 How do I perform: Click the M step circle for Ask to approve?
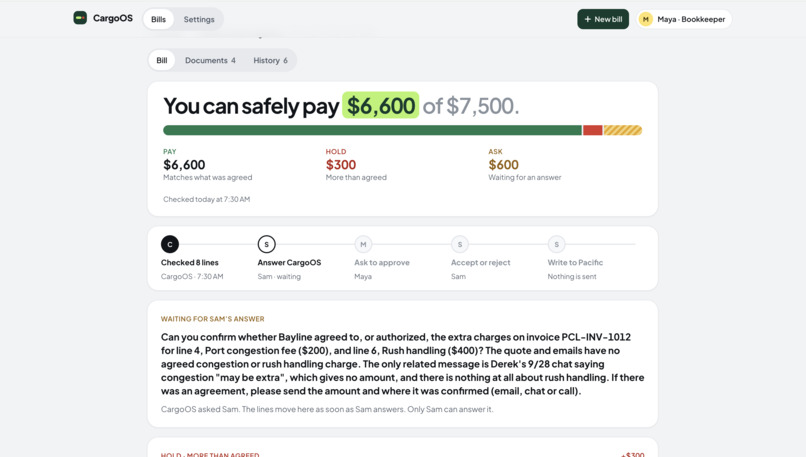(x=363, y=244)
